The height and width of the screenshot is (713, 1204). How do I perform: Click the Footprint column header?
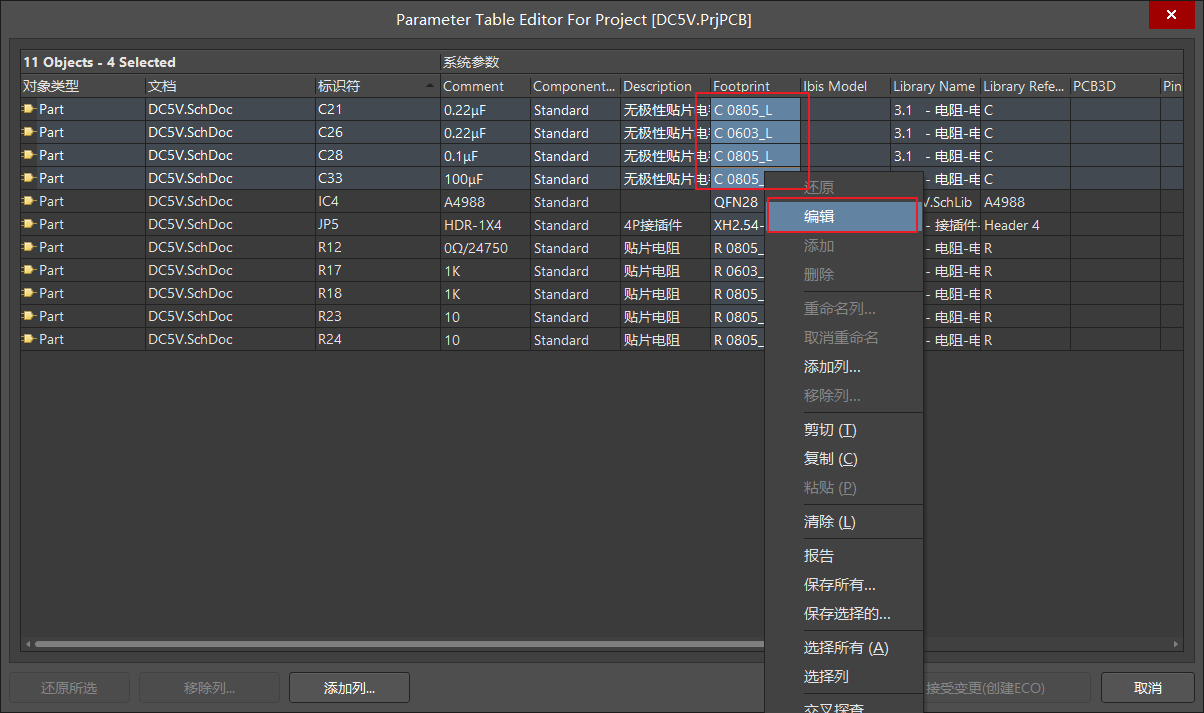pyautogui.click(x=755, y=86)
